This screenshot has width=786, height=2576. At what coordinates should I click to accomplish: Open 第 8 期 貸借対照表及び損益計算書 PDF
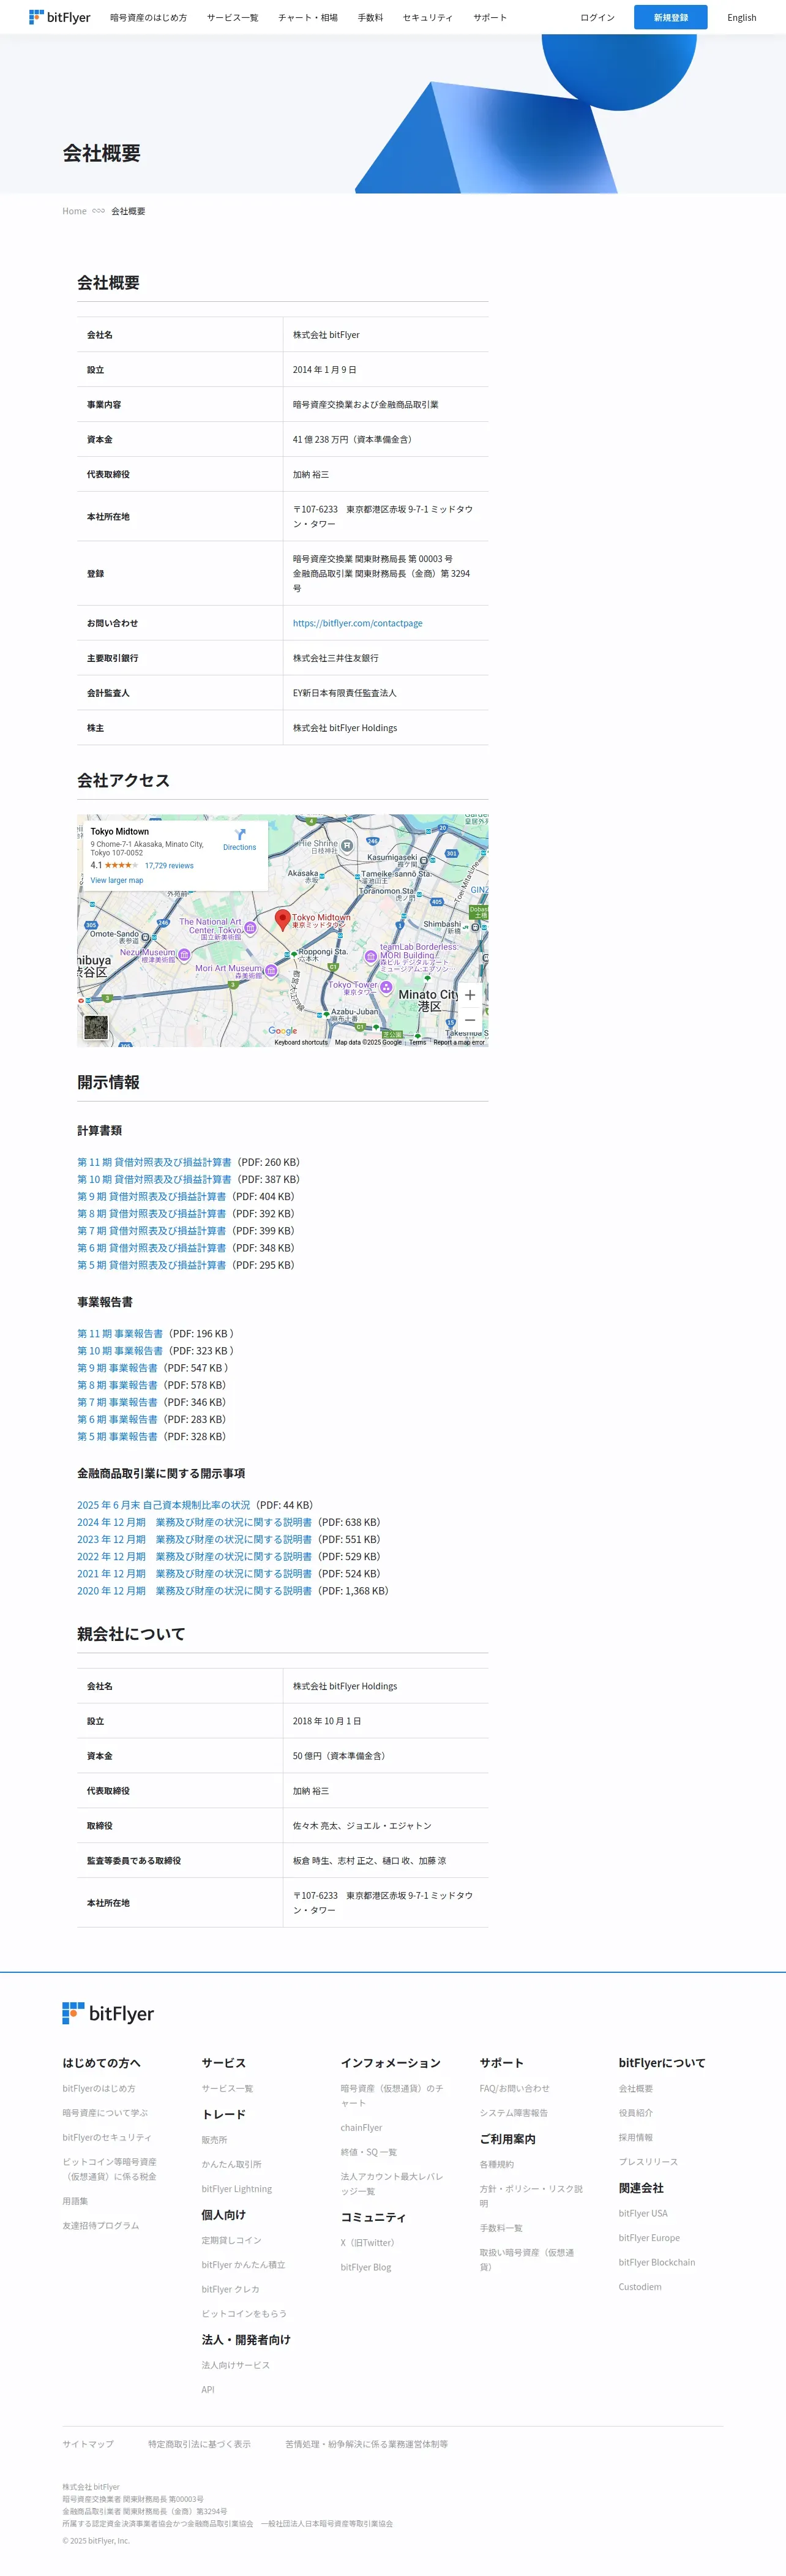coord(151,1214)
